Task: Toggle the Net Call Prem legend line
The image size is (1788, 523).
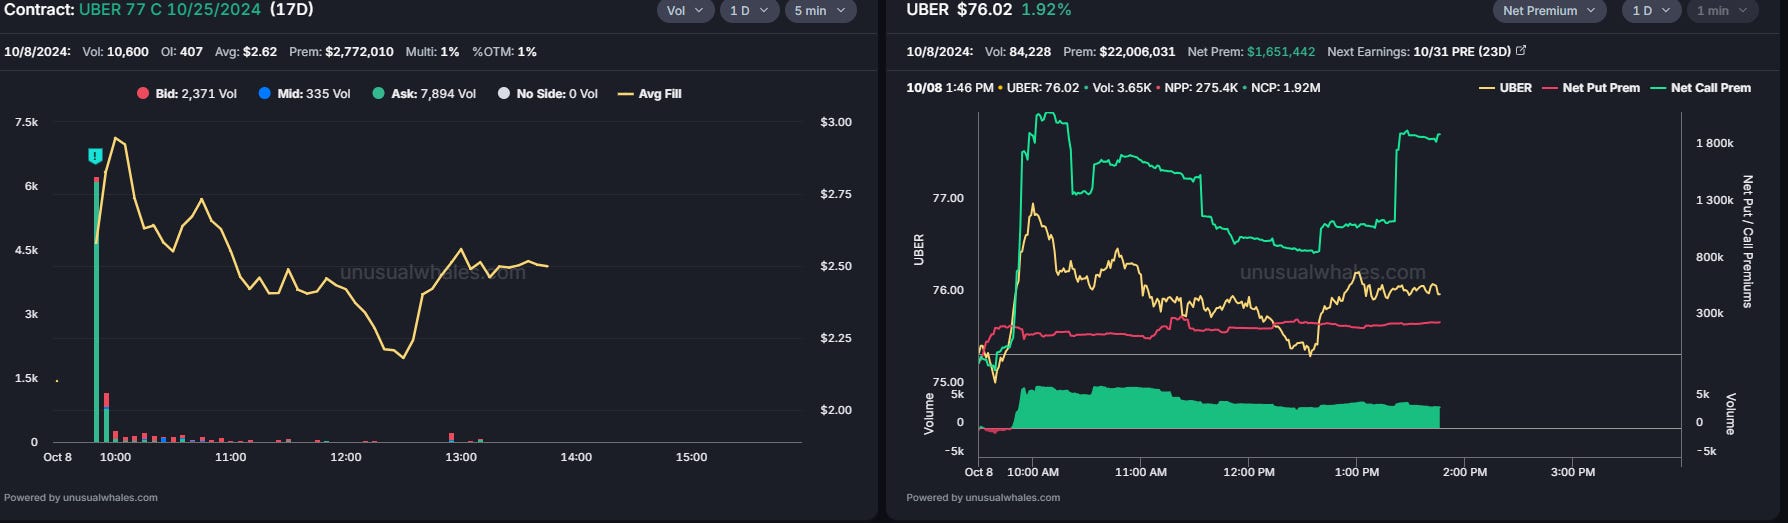Action: tap(1700, 88)
